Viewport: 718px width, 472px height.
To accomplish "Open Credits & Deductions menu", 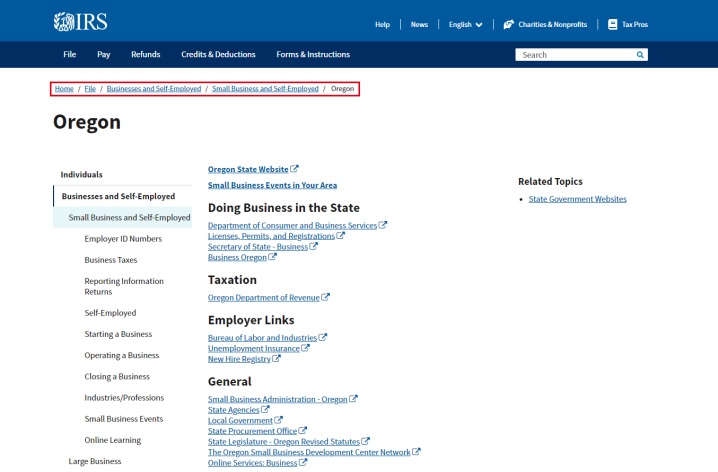I will [x=218, y=54].
